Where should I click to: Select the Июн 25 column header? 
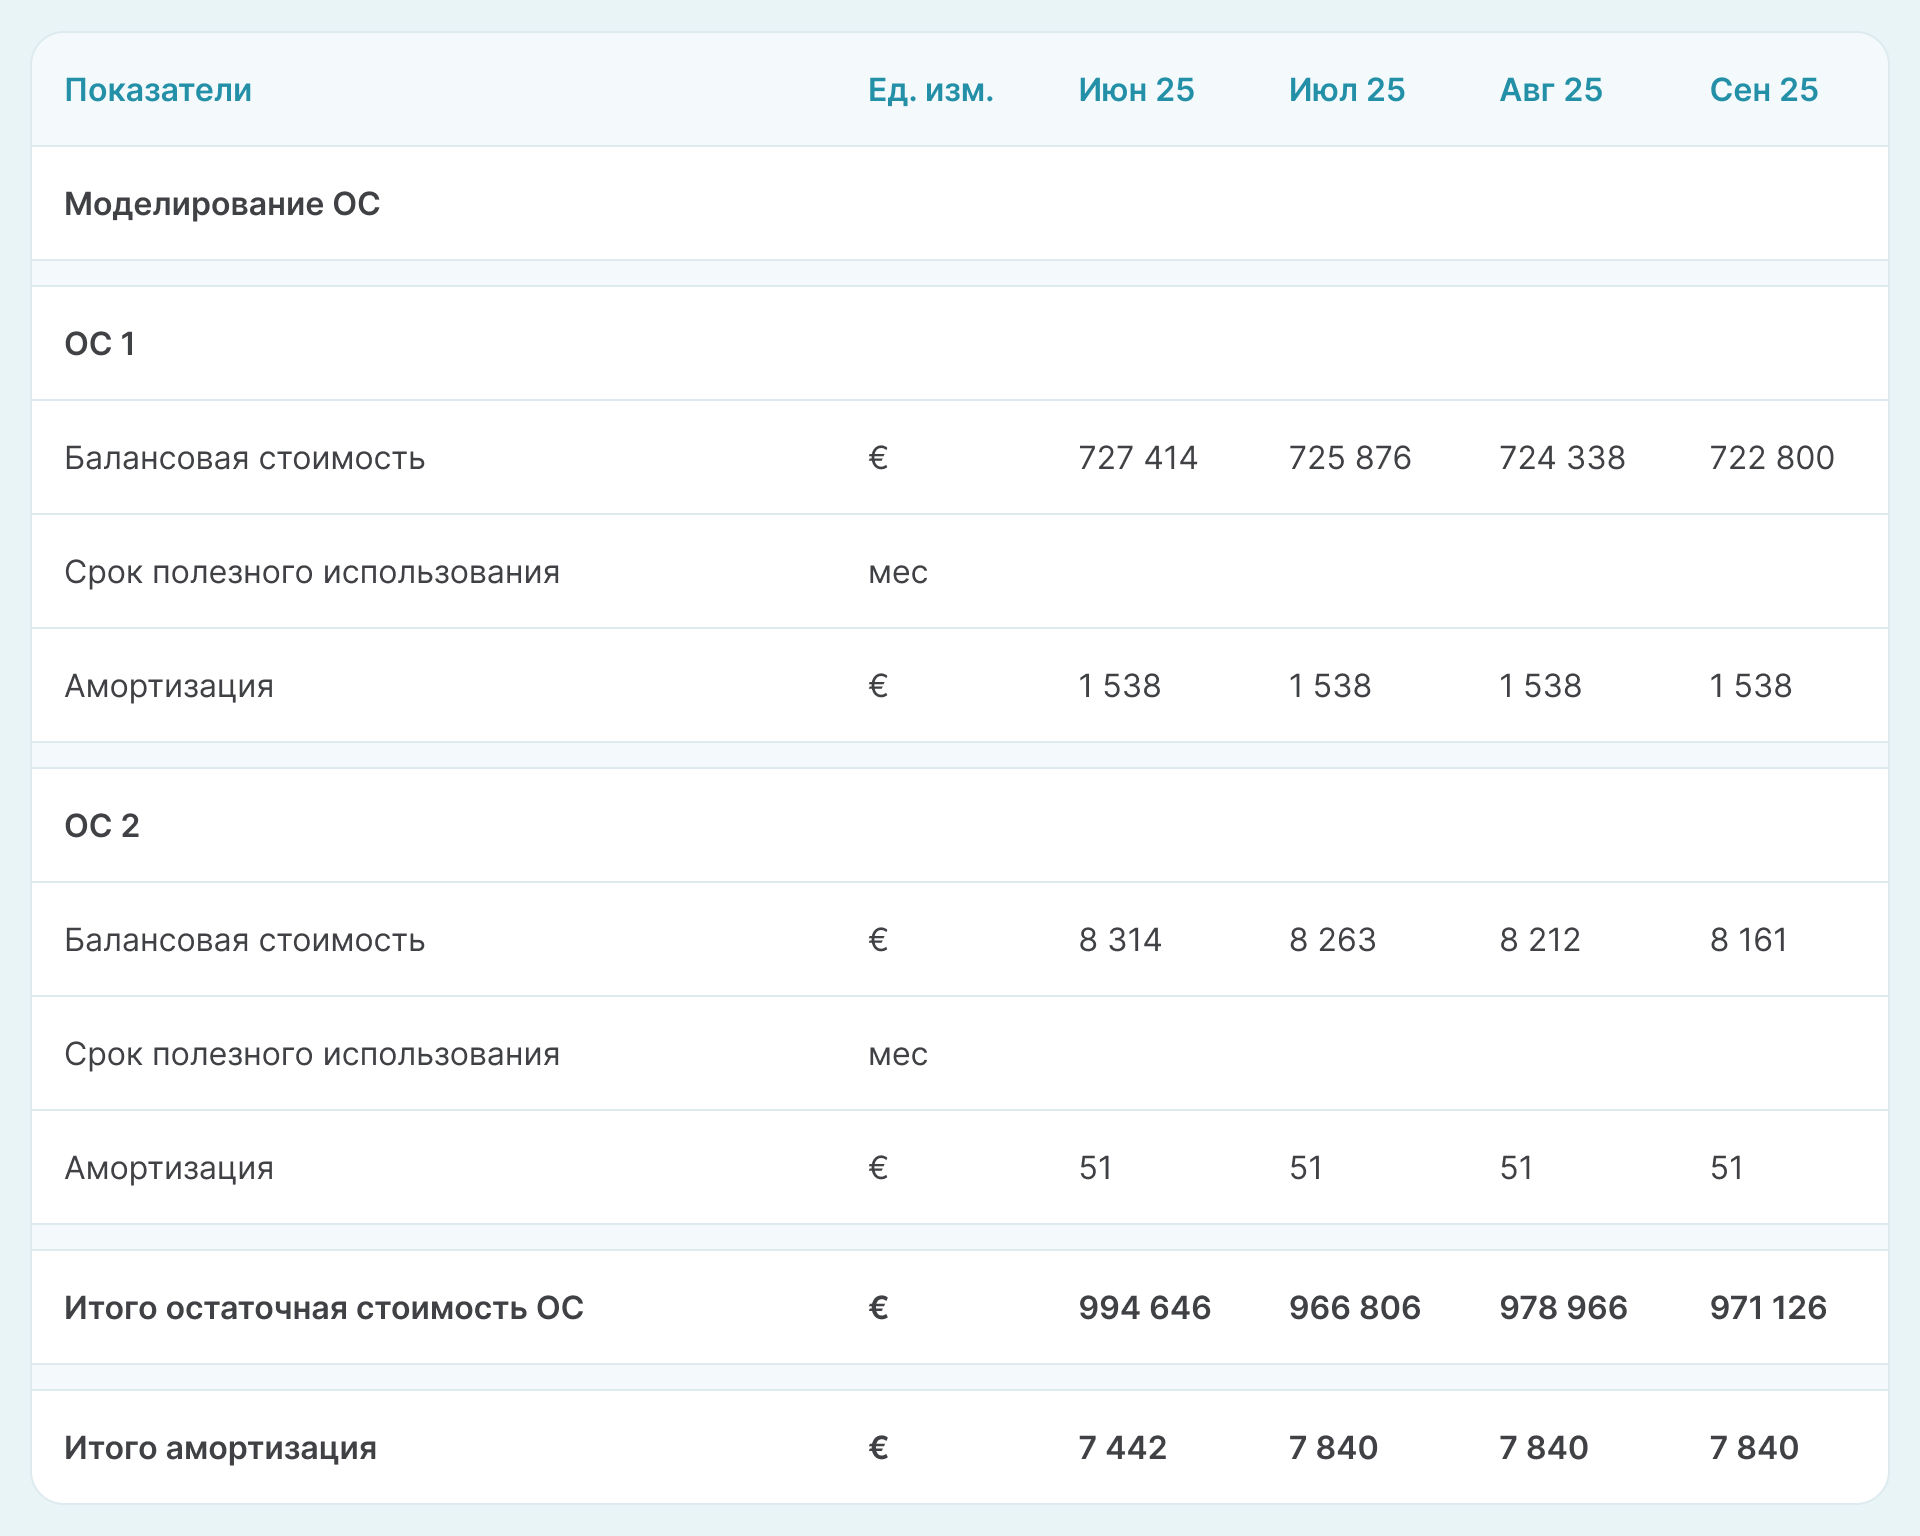pyautogui.click(x=1136, y=90)
